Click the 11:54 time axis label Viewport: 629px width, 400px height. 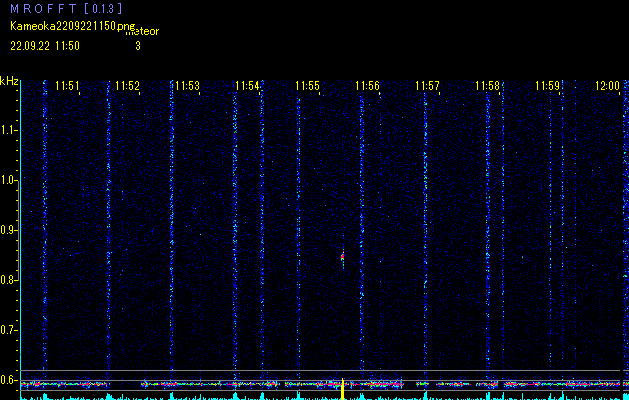point(247,86)
